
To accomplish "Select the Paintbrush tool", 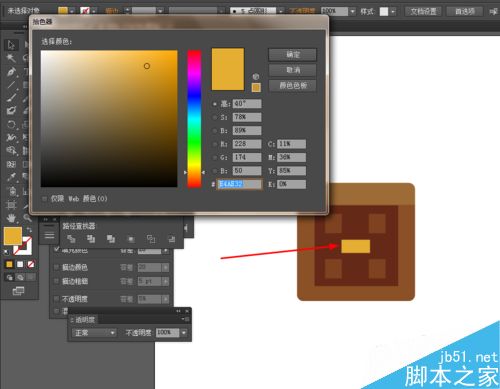I will pos(11,98).
